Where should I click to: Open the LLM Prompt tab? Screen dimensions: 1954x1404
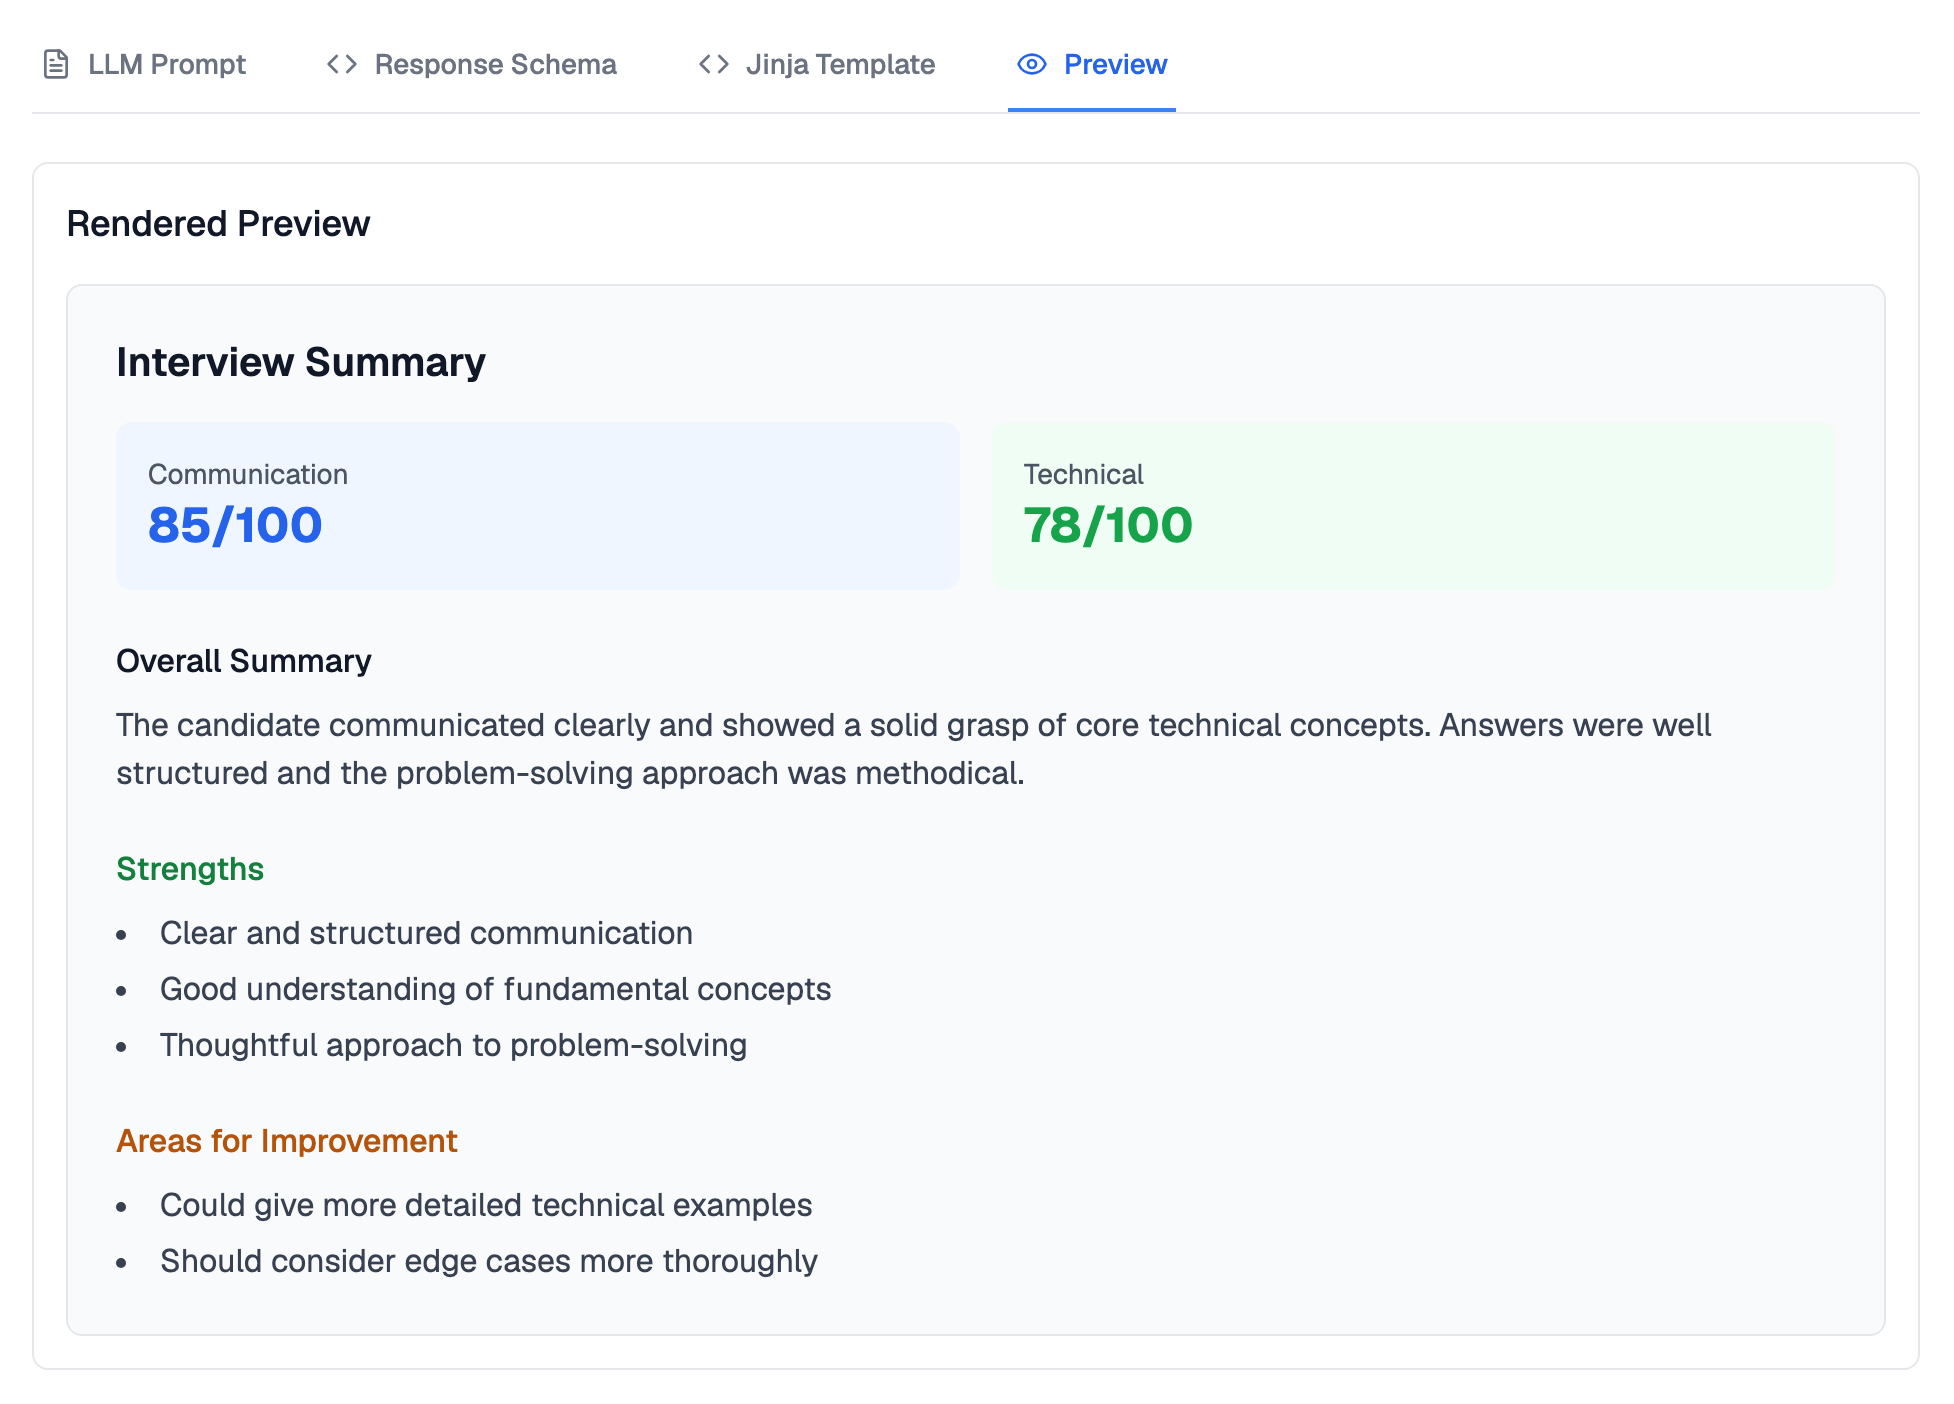[144, 64]
